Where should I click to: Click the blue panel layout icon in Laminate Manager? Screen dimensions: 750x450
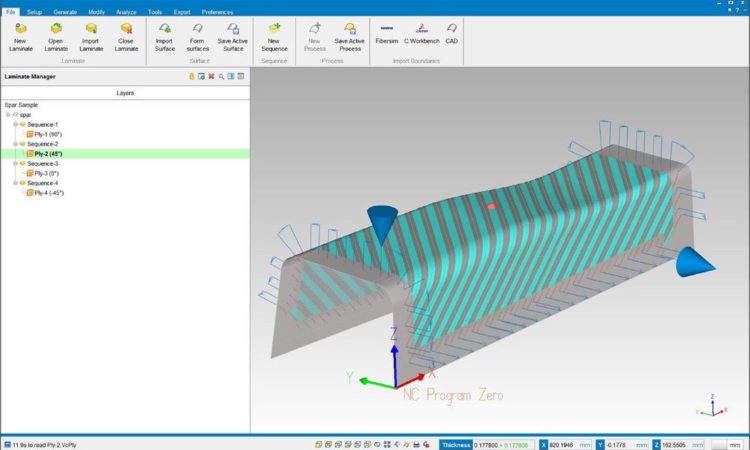click(231, 77)
